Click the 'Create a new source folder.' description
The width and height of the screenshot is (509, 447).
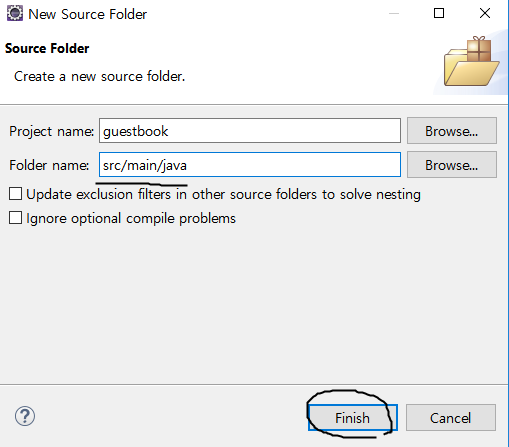tap(99, 76)
